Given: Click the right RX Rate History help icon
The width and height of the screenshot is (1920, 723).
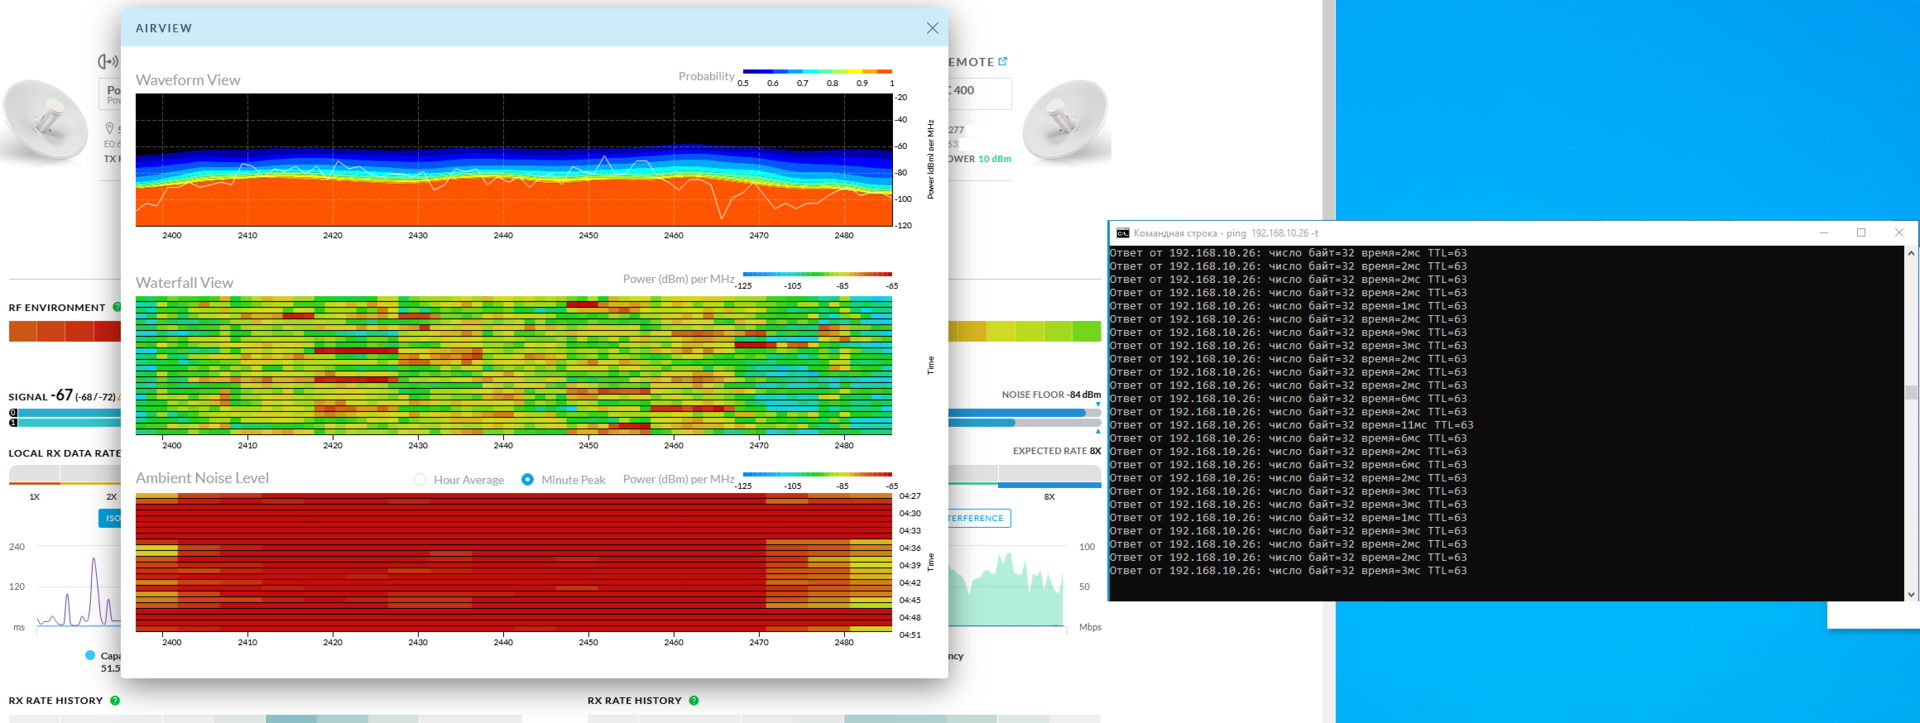Looking at the screenshot, I should [694, 701].
